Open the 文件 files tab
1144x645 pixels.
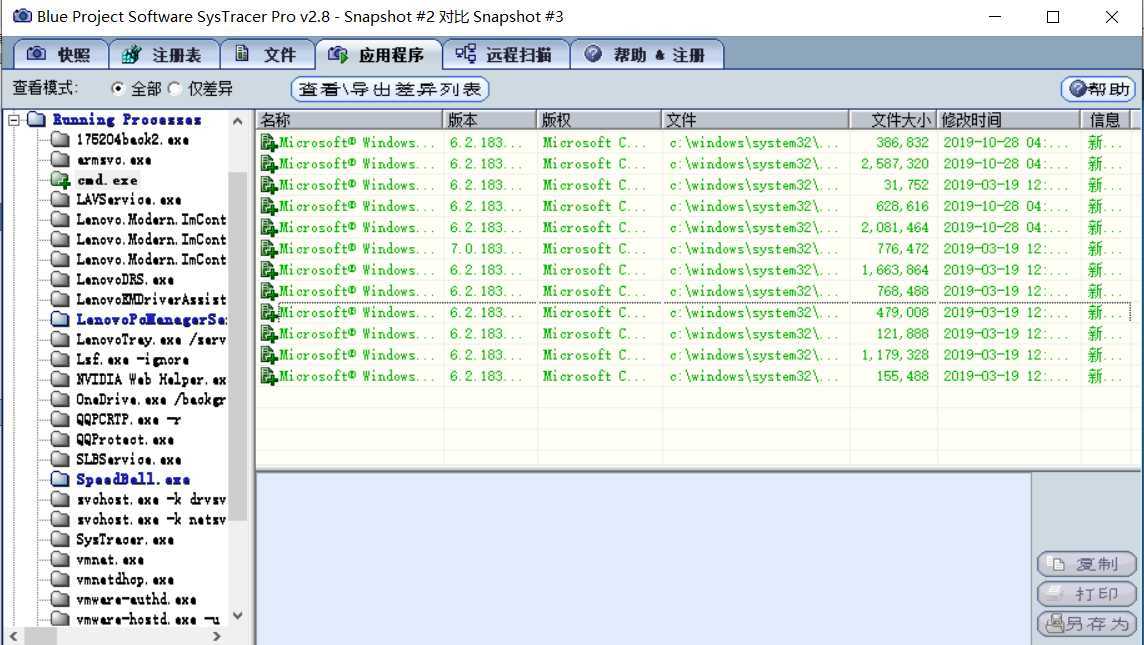pos(267,55)
